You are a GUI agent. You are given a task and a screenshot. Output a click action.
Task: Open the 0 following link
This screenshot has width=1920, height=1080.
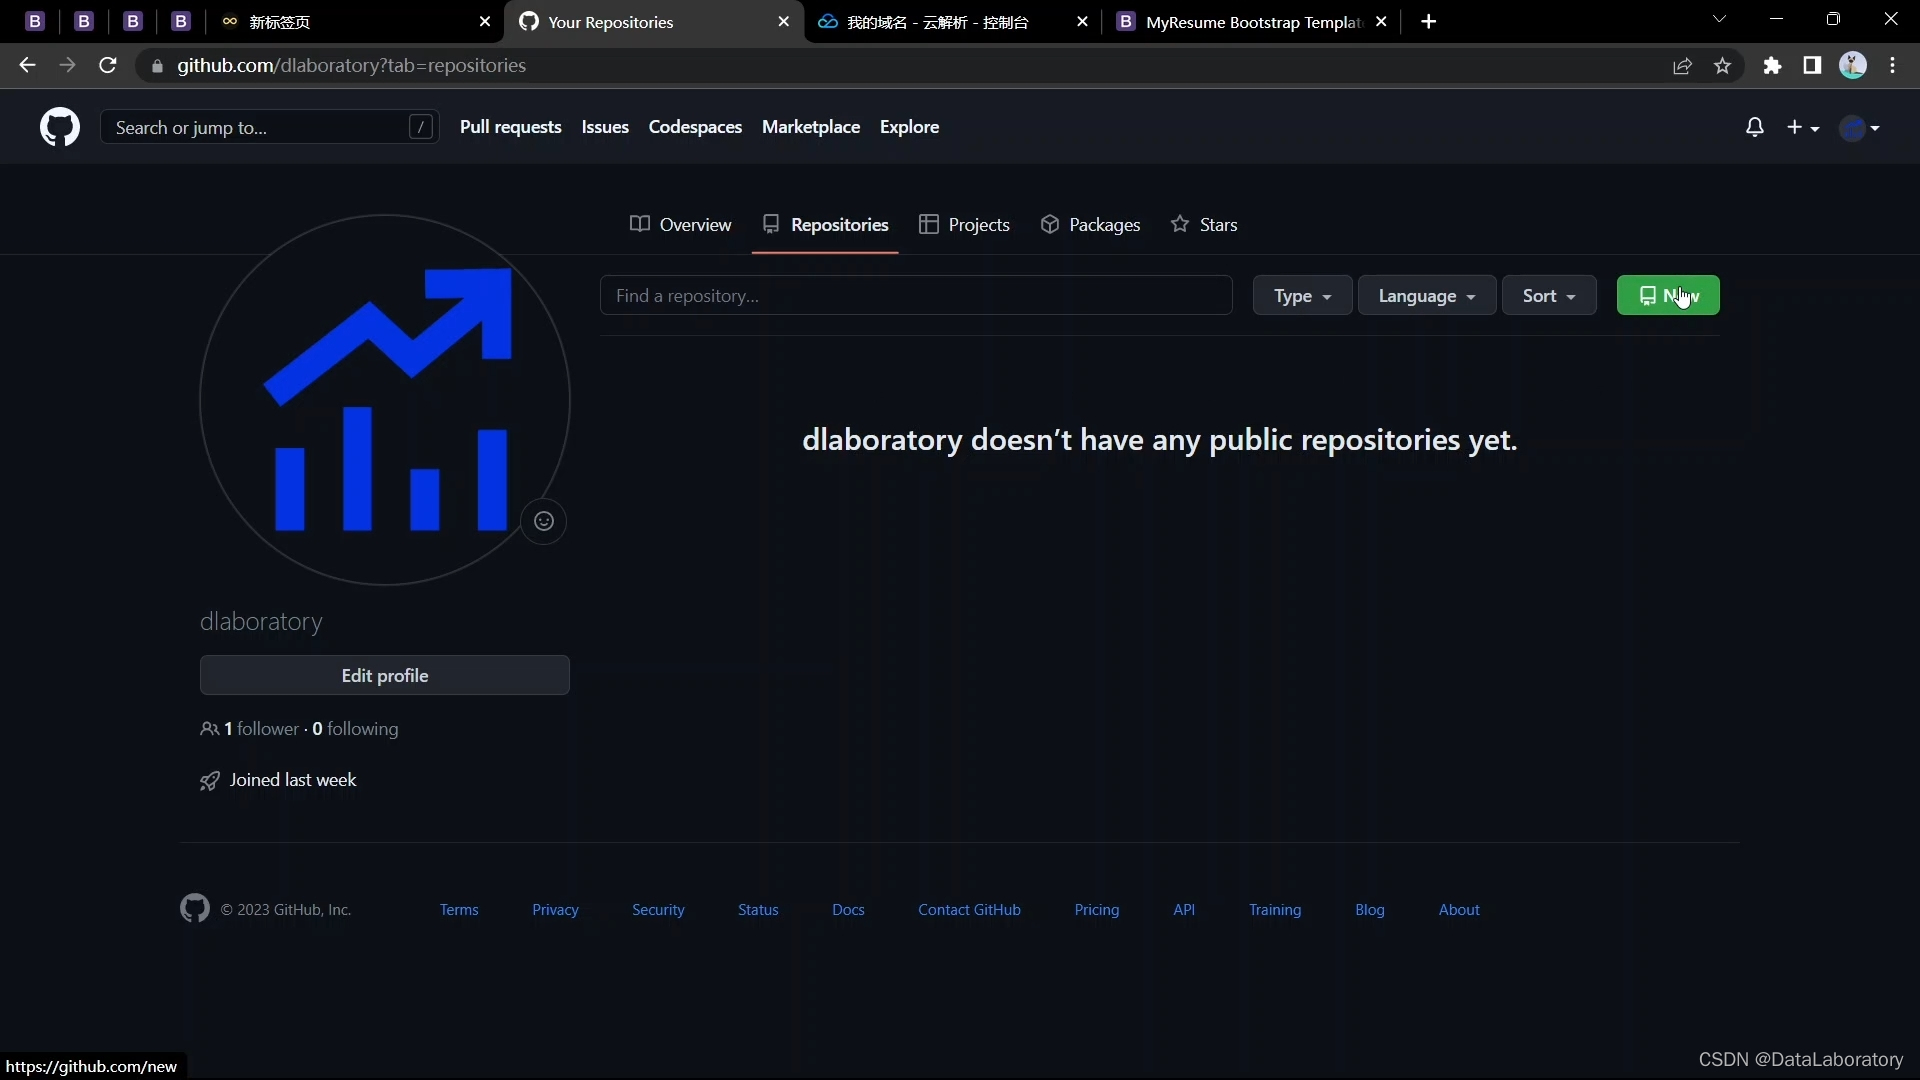pyautogui.click(x=355, y=729)
